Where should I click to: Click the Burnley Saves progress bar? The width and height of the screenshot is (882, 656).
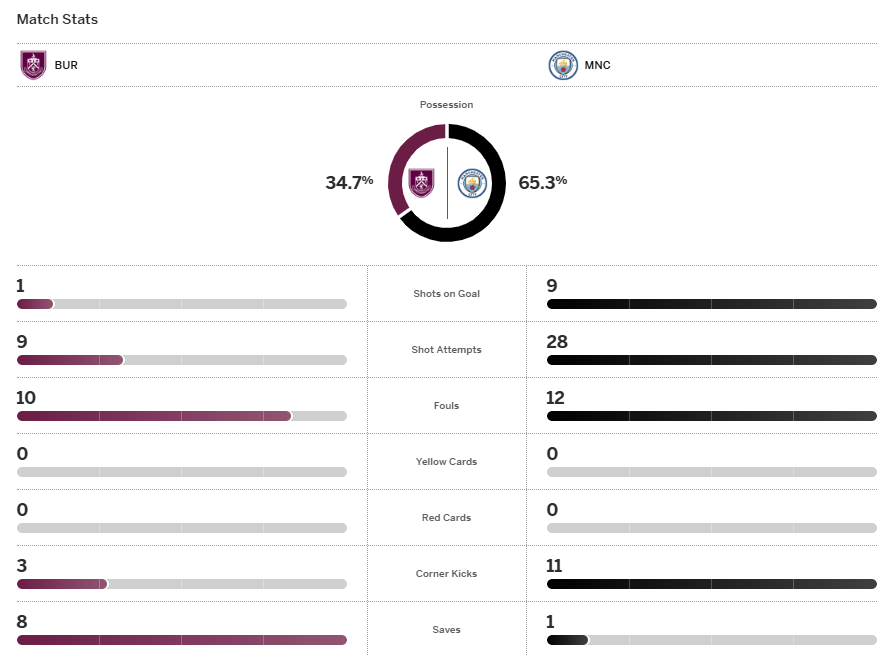tap(181, 640)
